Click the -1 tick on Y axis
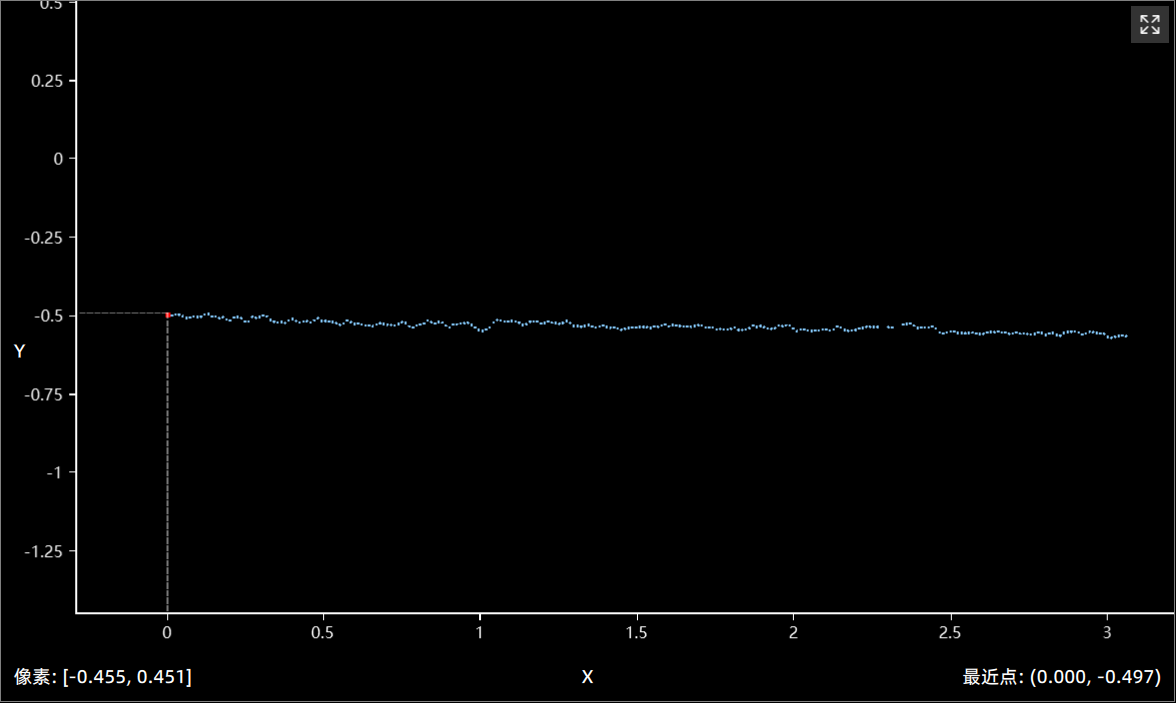Screen dimensions: 1176x703 [54, 472]
